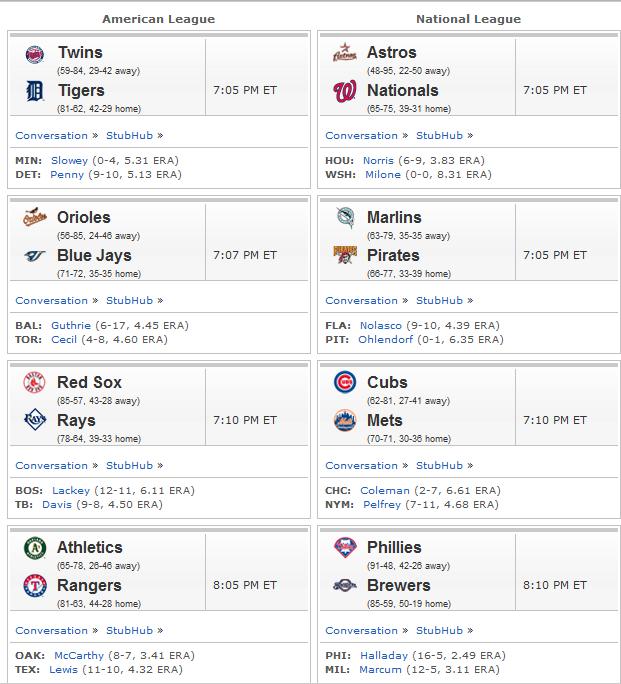The width and height of the screenshot is (621, 684).
Task: Click the Pirates team logo
Action: point(345,255)
